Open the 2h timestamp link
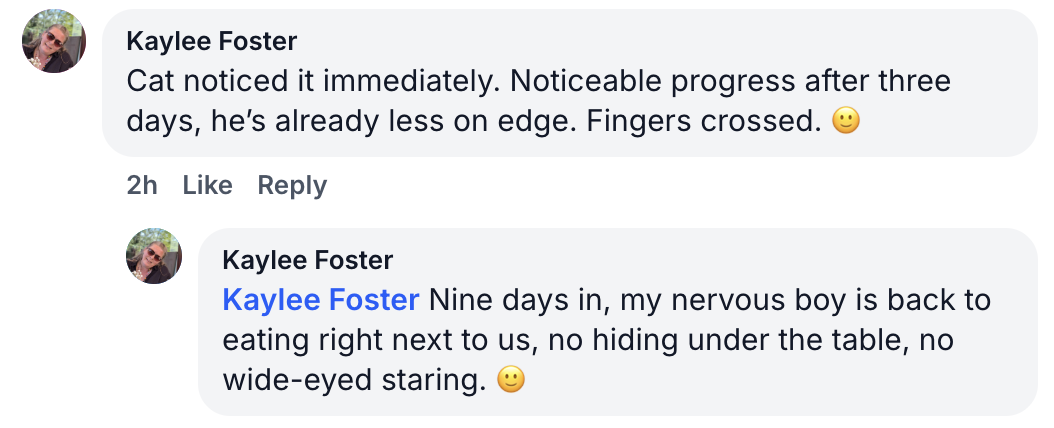The width and height of the screenshot is (1054, 428). (142, 185)
